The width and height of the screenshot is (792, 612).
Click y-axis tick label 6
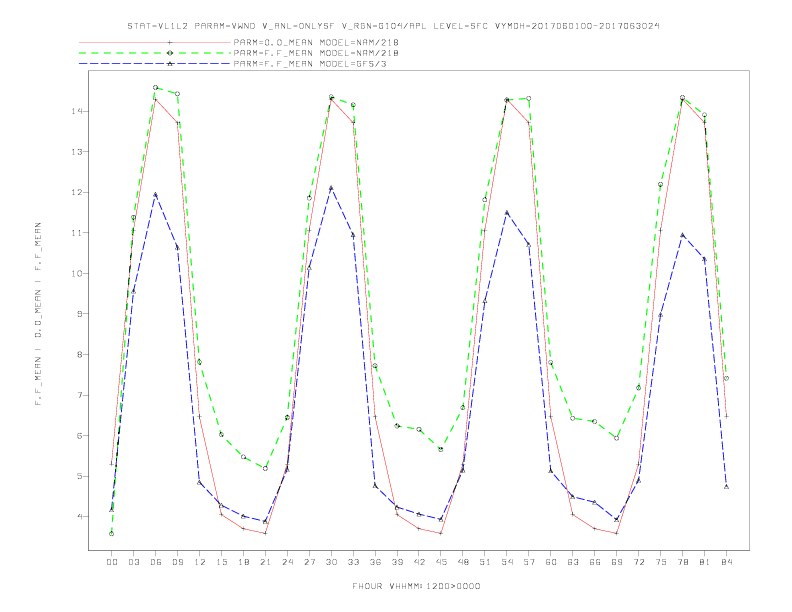pos(80,435)
